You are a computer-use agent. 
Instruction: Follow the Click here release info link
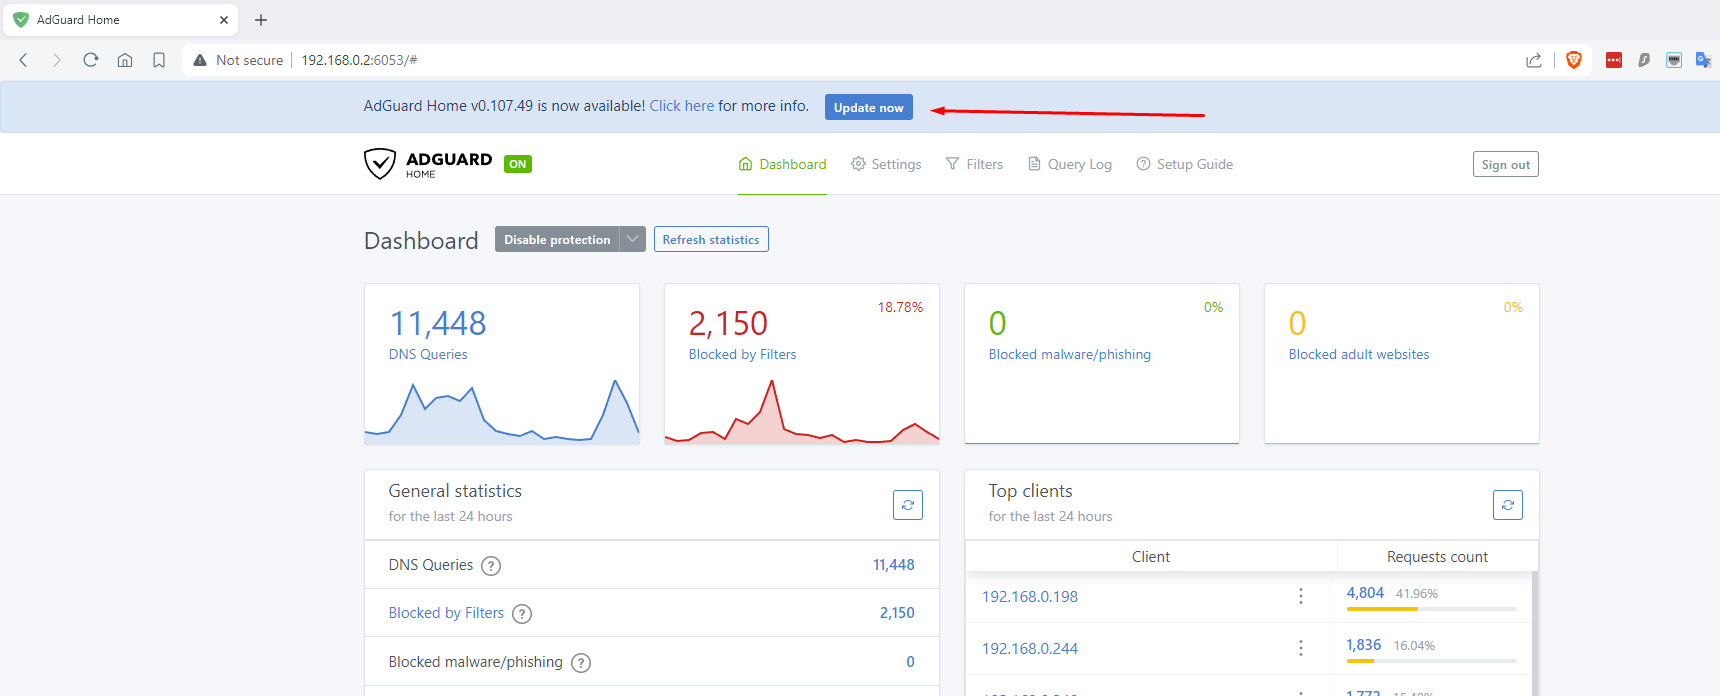pos(682,106)
